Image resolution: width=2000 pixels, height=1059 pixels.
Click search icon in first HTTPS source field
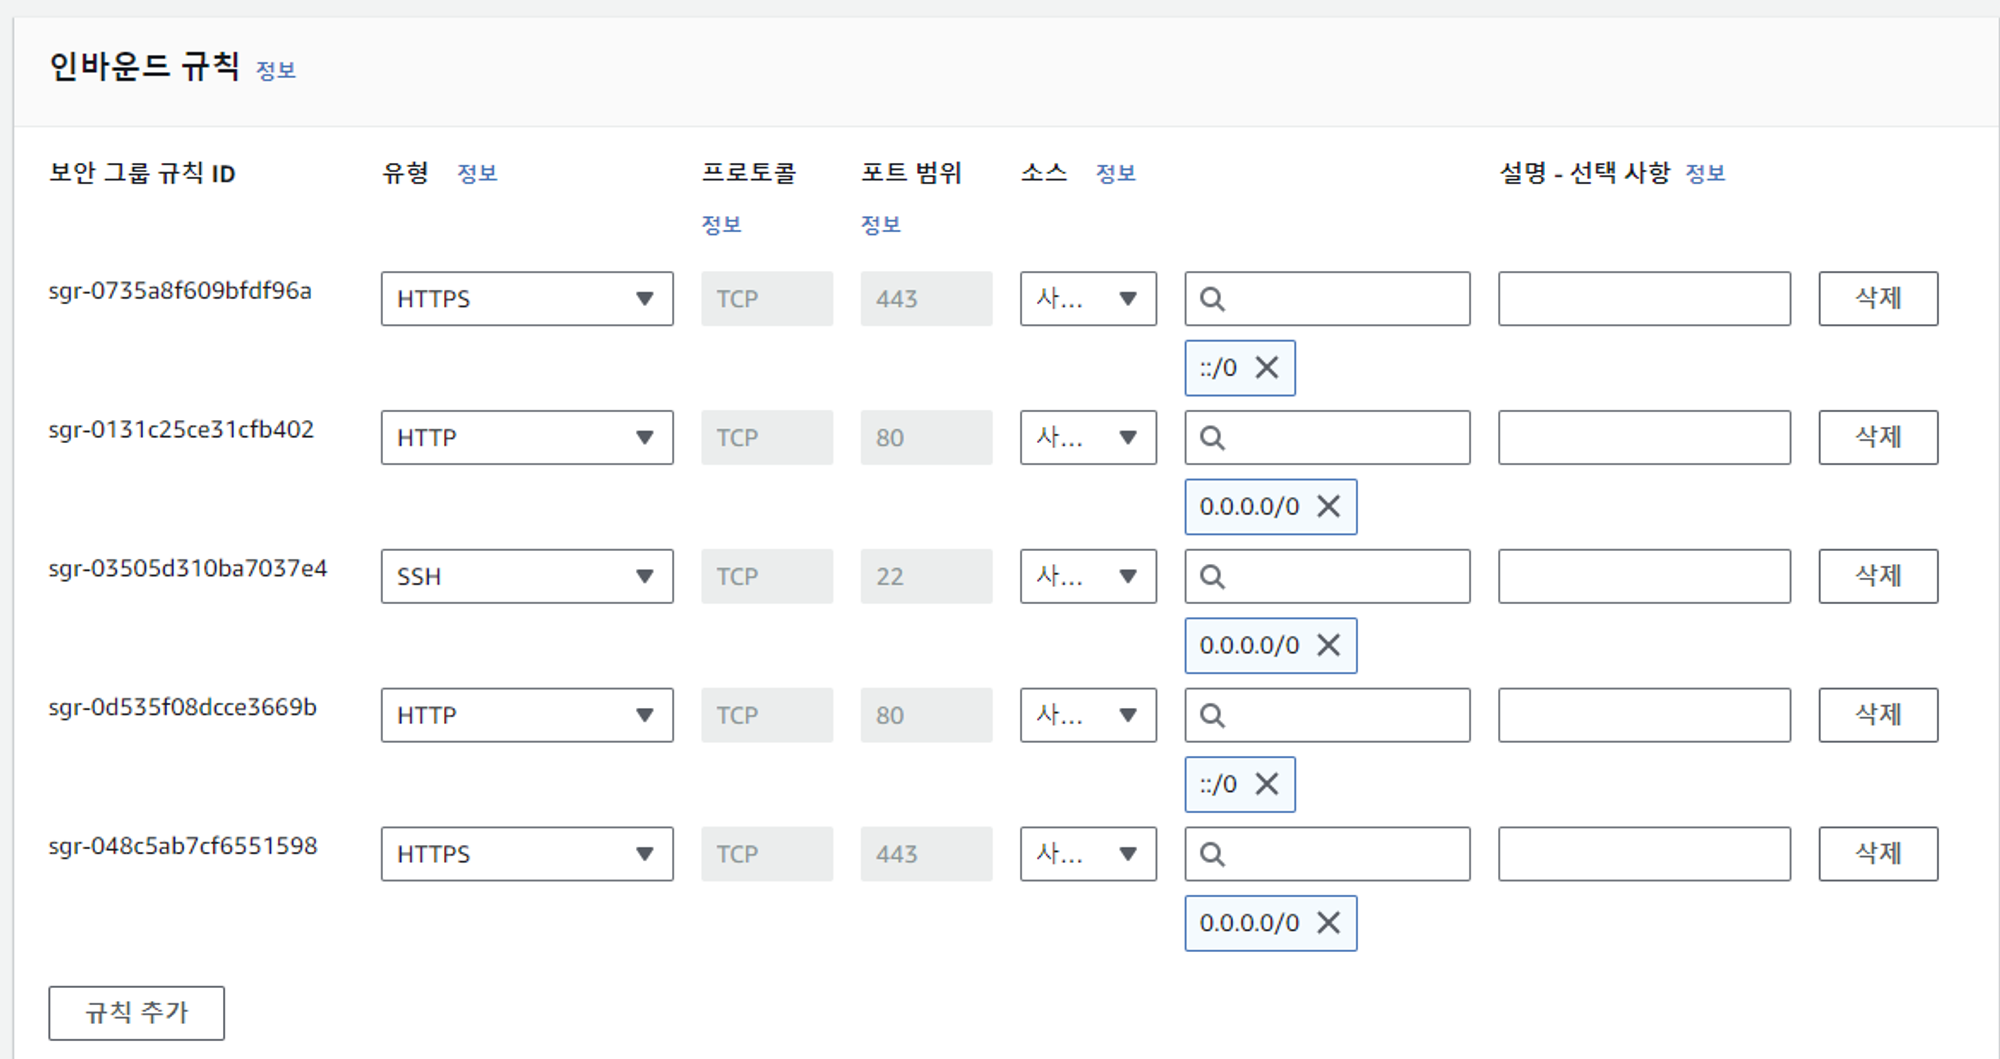pyautogui.click(x=1212, y=299)
